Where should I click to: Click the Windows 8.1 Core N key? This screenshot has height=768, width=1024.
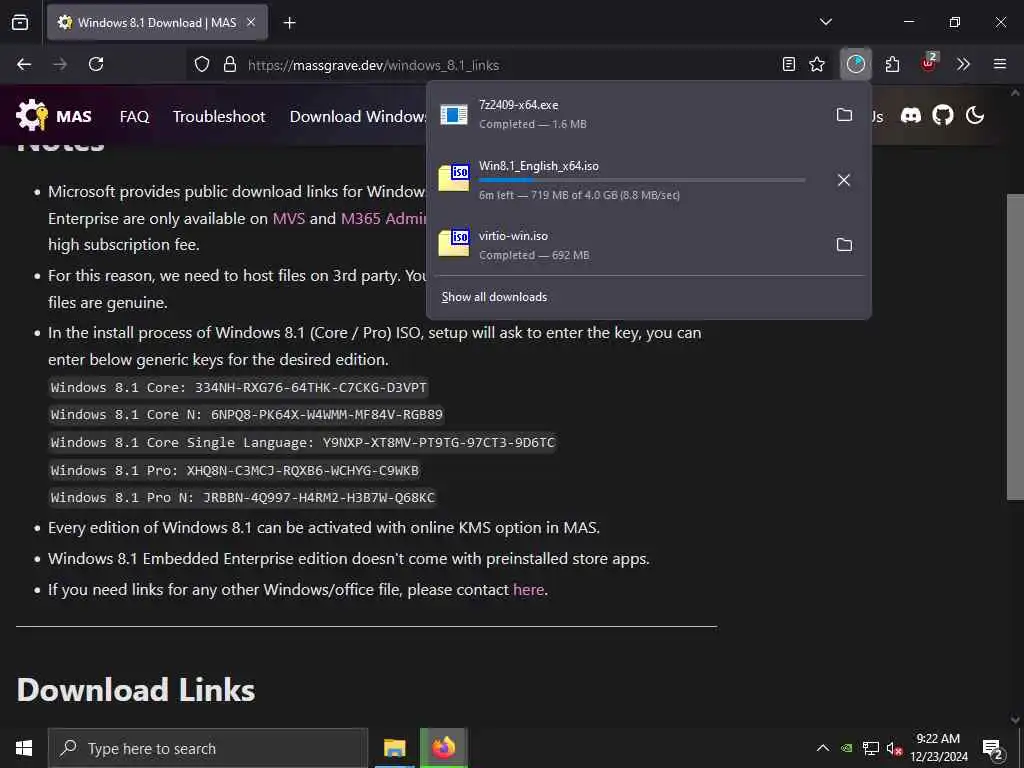(x=246, y=415)
